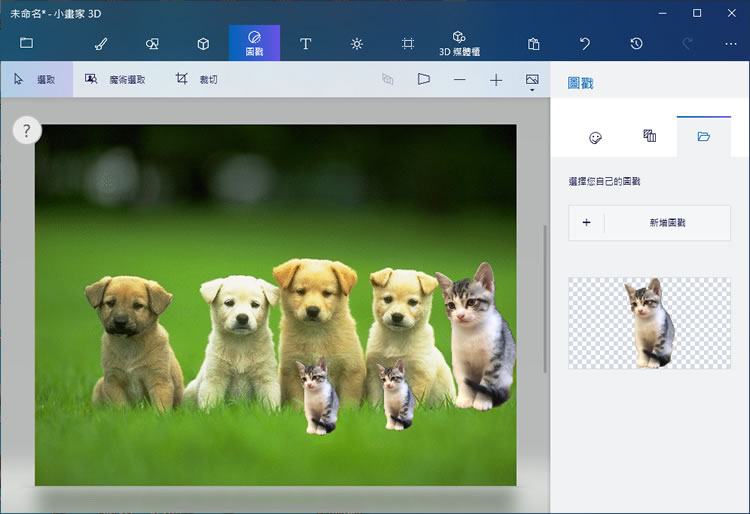The width and height of the screenshot is (750, 514).
Task: Click the disabled 3D view icon
Action: tap(388, 79)
